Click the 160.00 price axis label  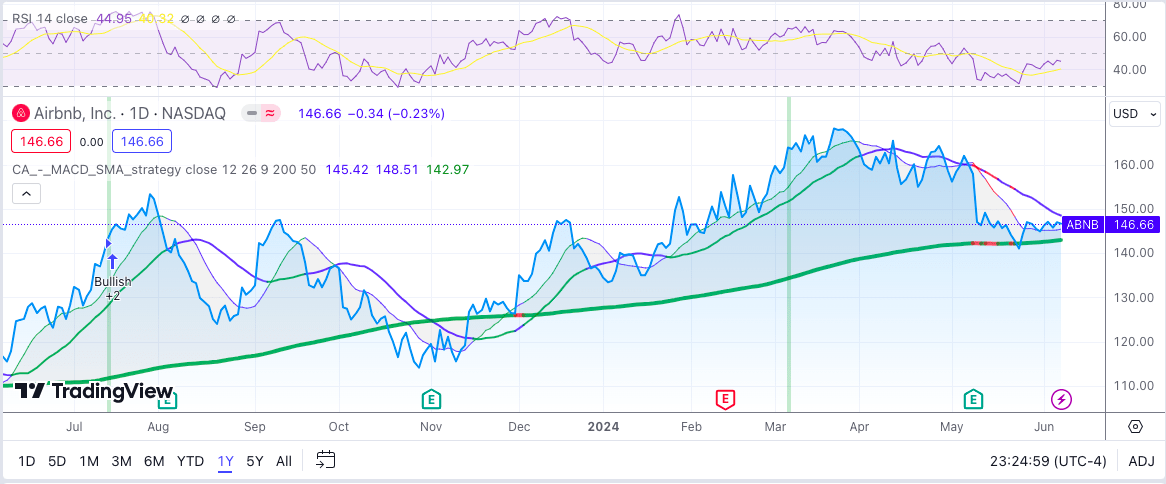click(1132, 165)
